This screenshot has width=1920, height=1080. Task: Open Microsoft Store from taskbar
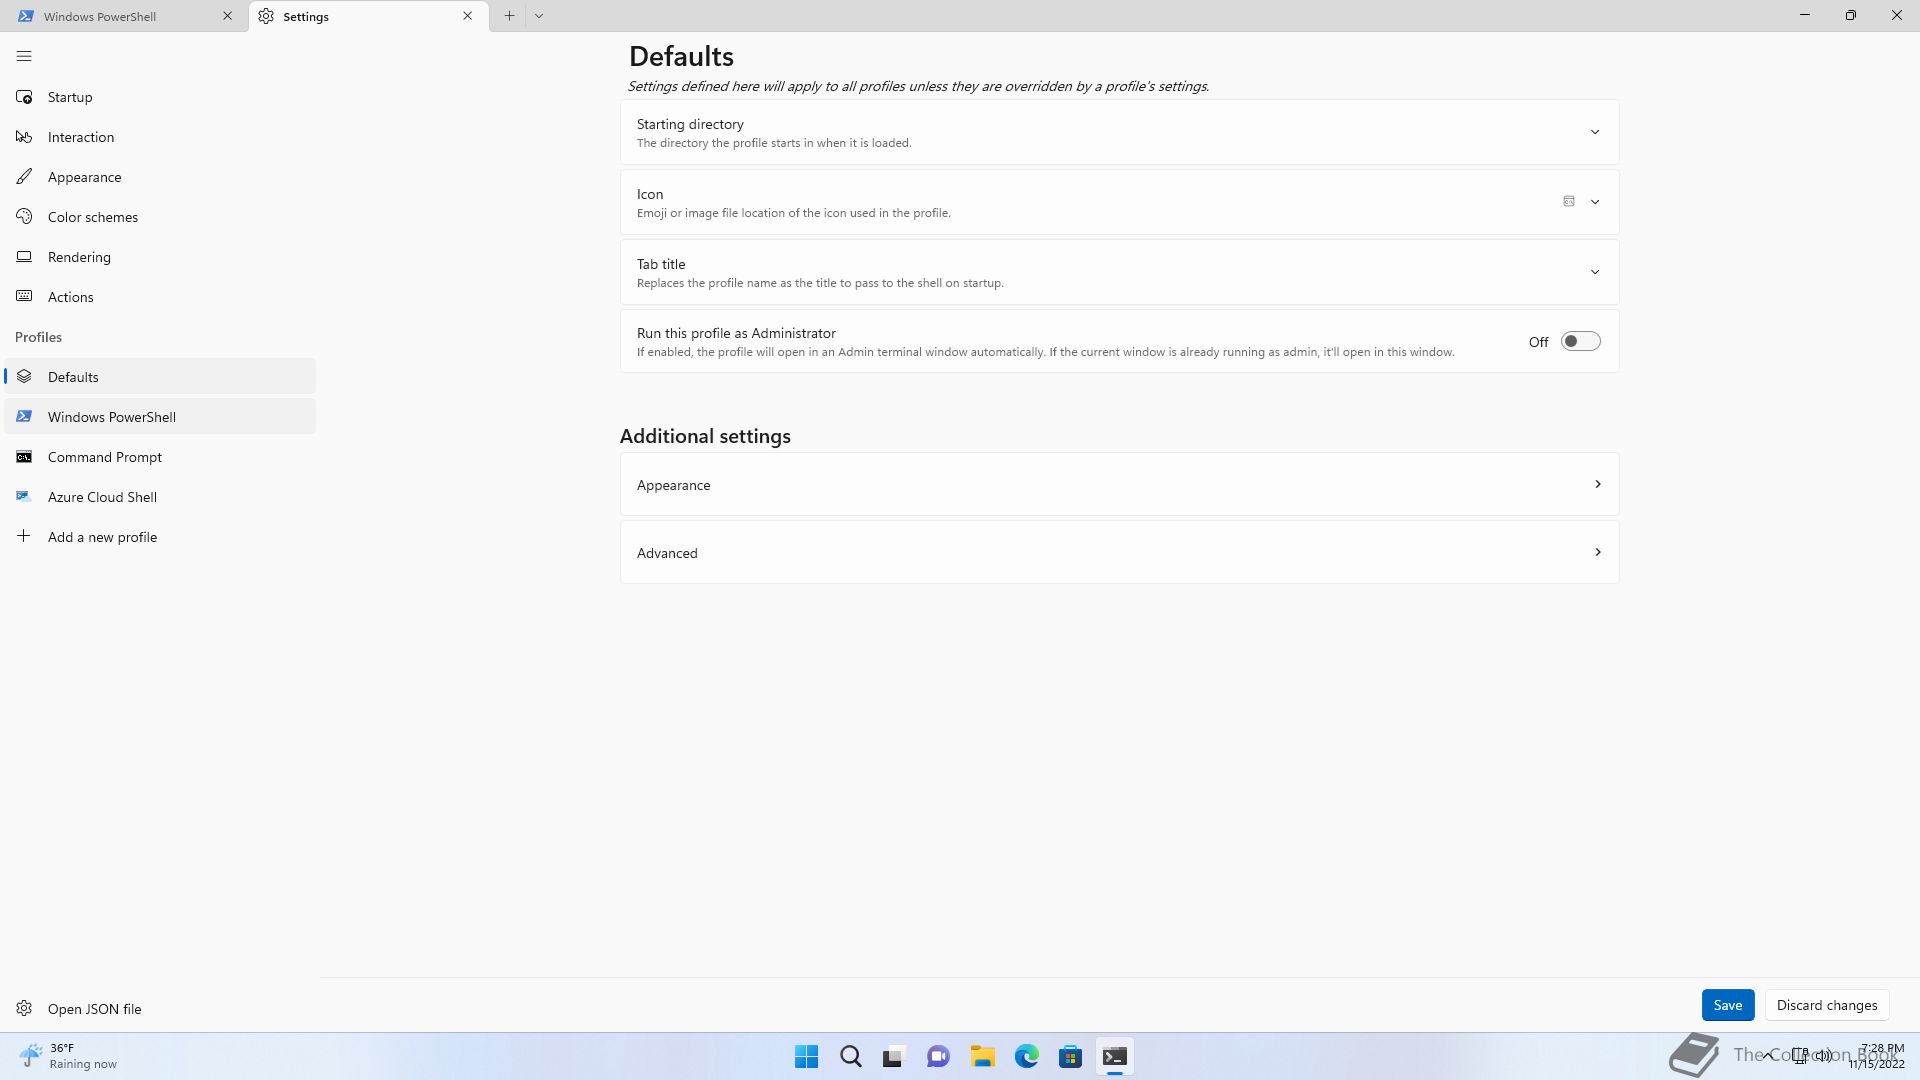coord(1070,1056)
